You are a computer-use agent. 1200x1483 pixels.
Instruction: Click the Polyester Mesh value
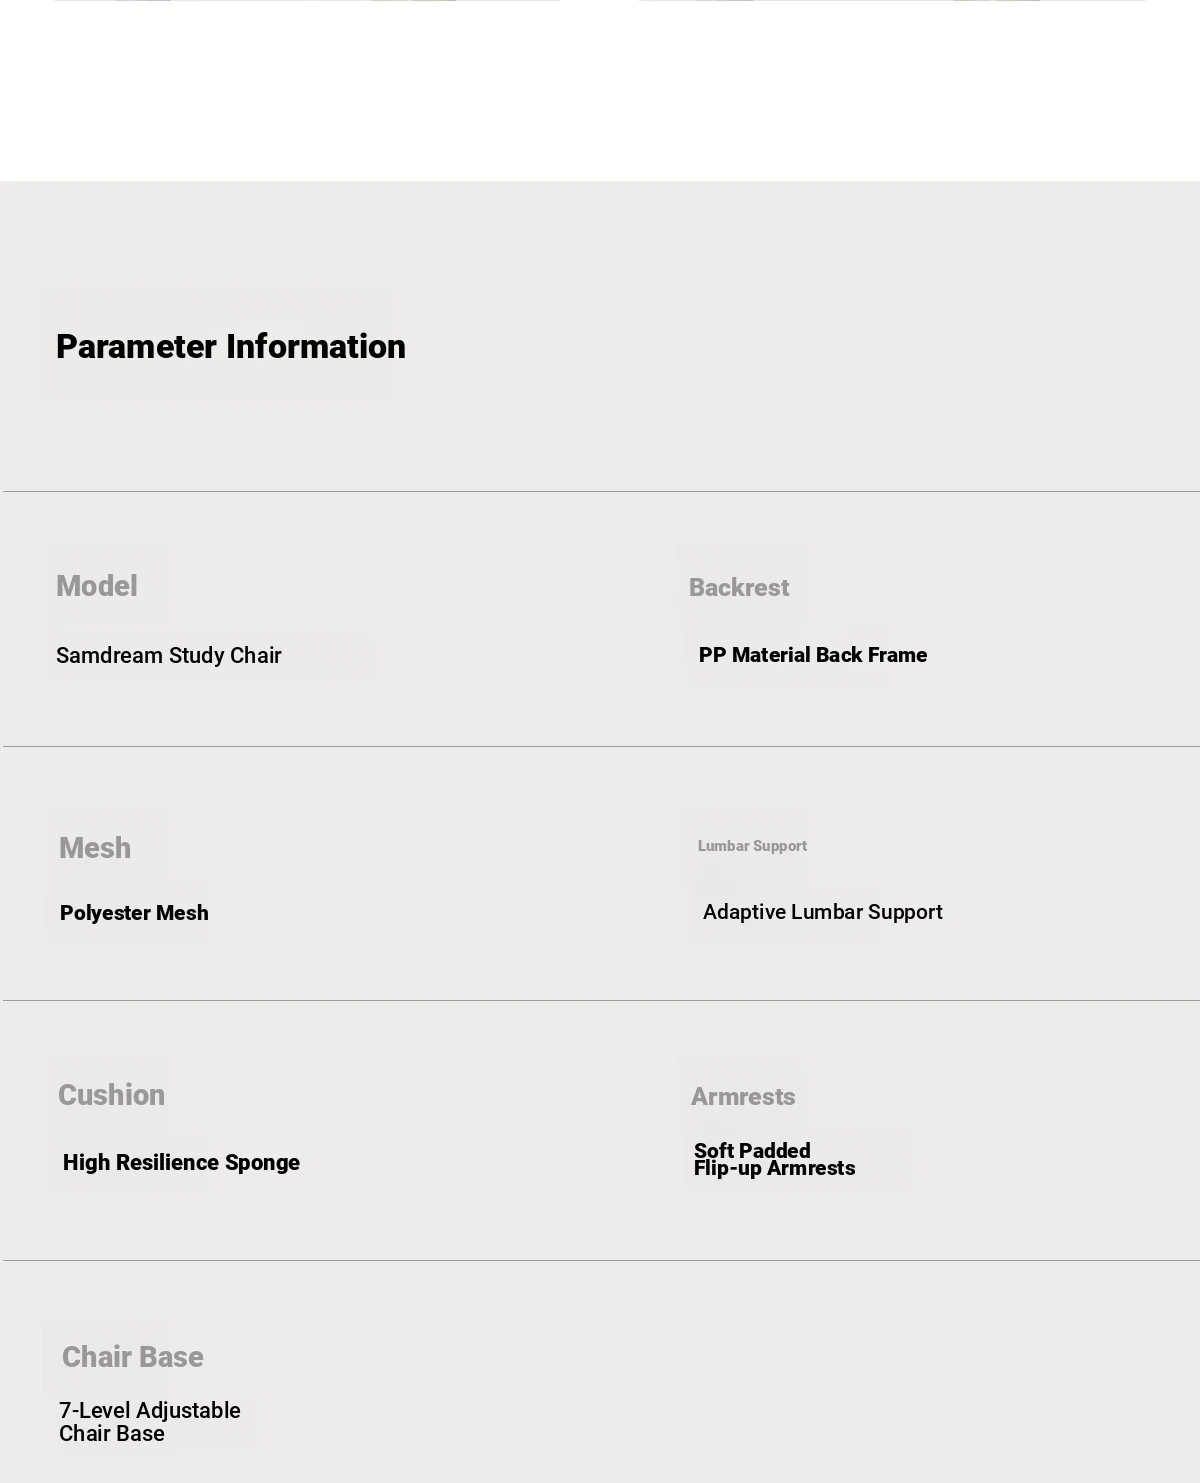tap(134, 913)
